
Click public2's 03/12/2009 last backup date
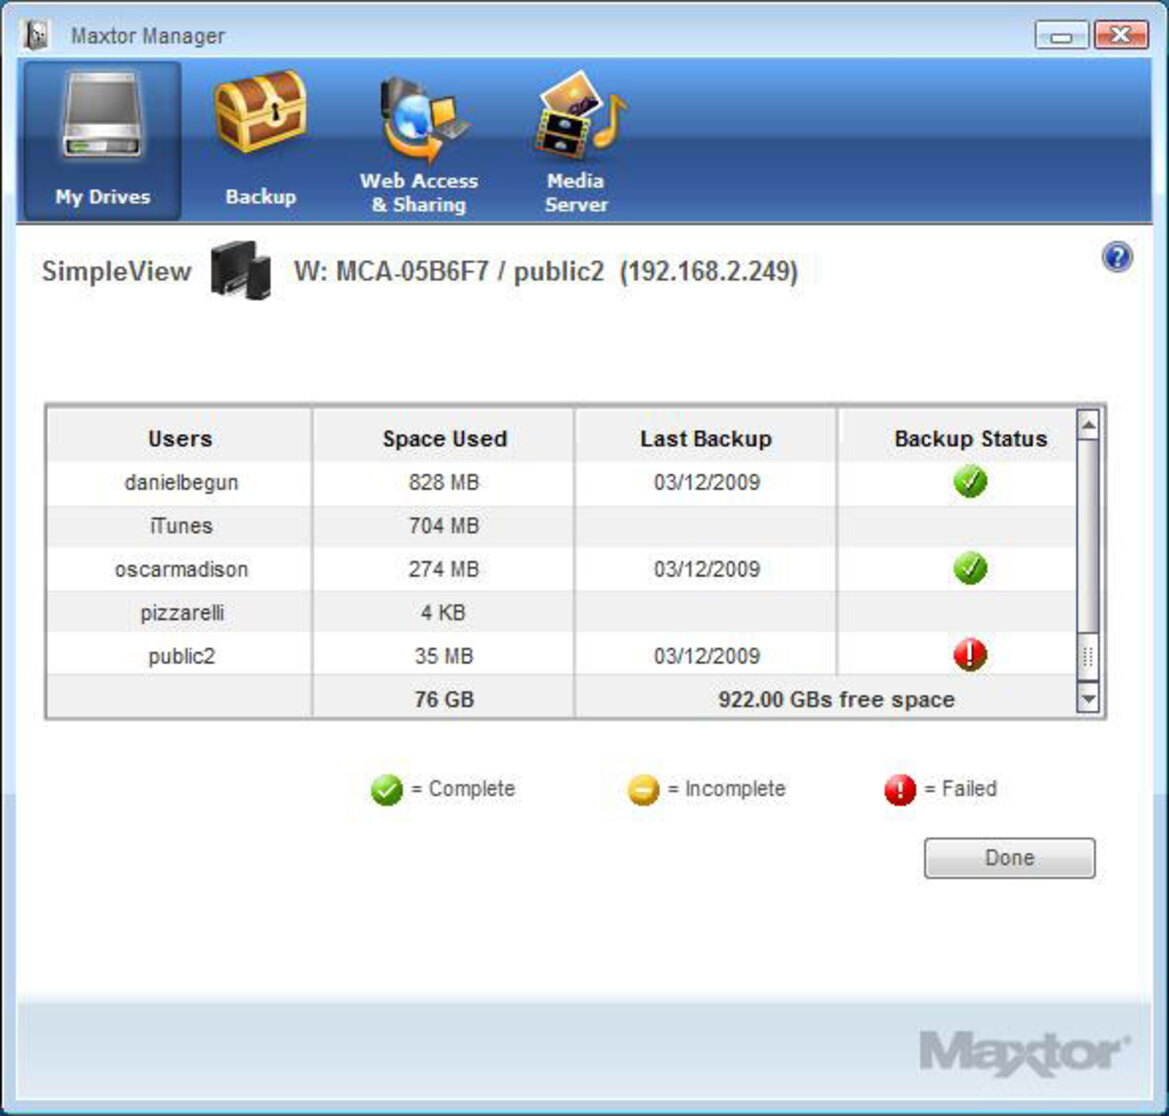pyautogui.click(x=707, y=655)
